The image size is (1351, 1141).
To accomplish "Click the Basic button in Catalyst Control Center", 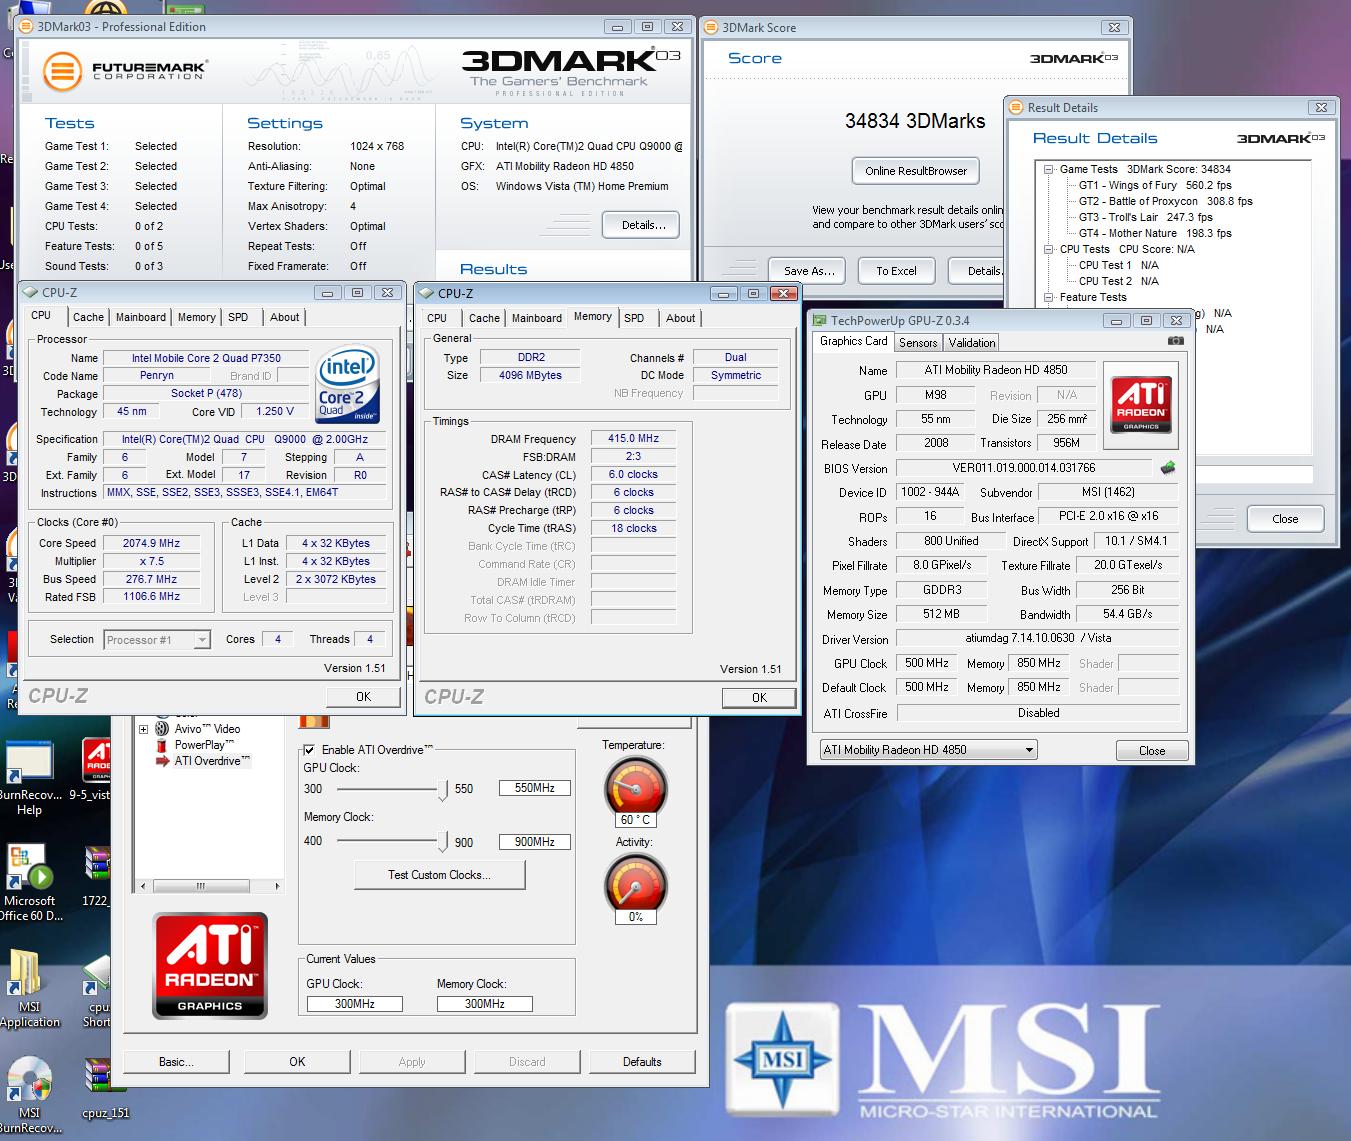I will point(176,1062).
